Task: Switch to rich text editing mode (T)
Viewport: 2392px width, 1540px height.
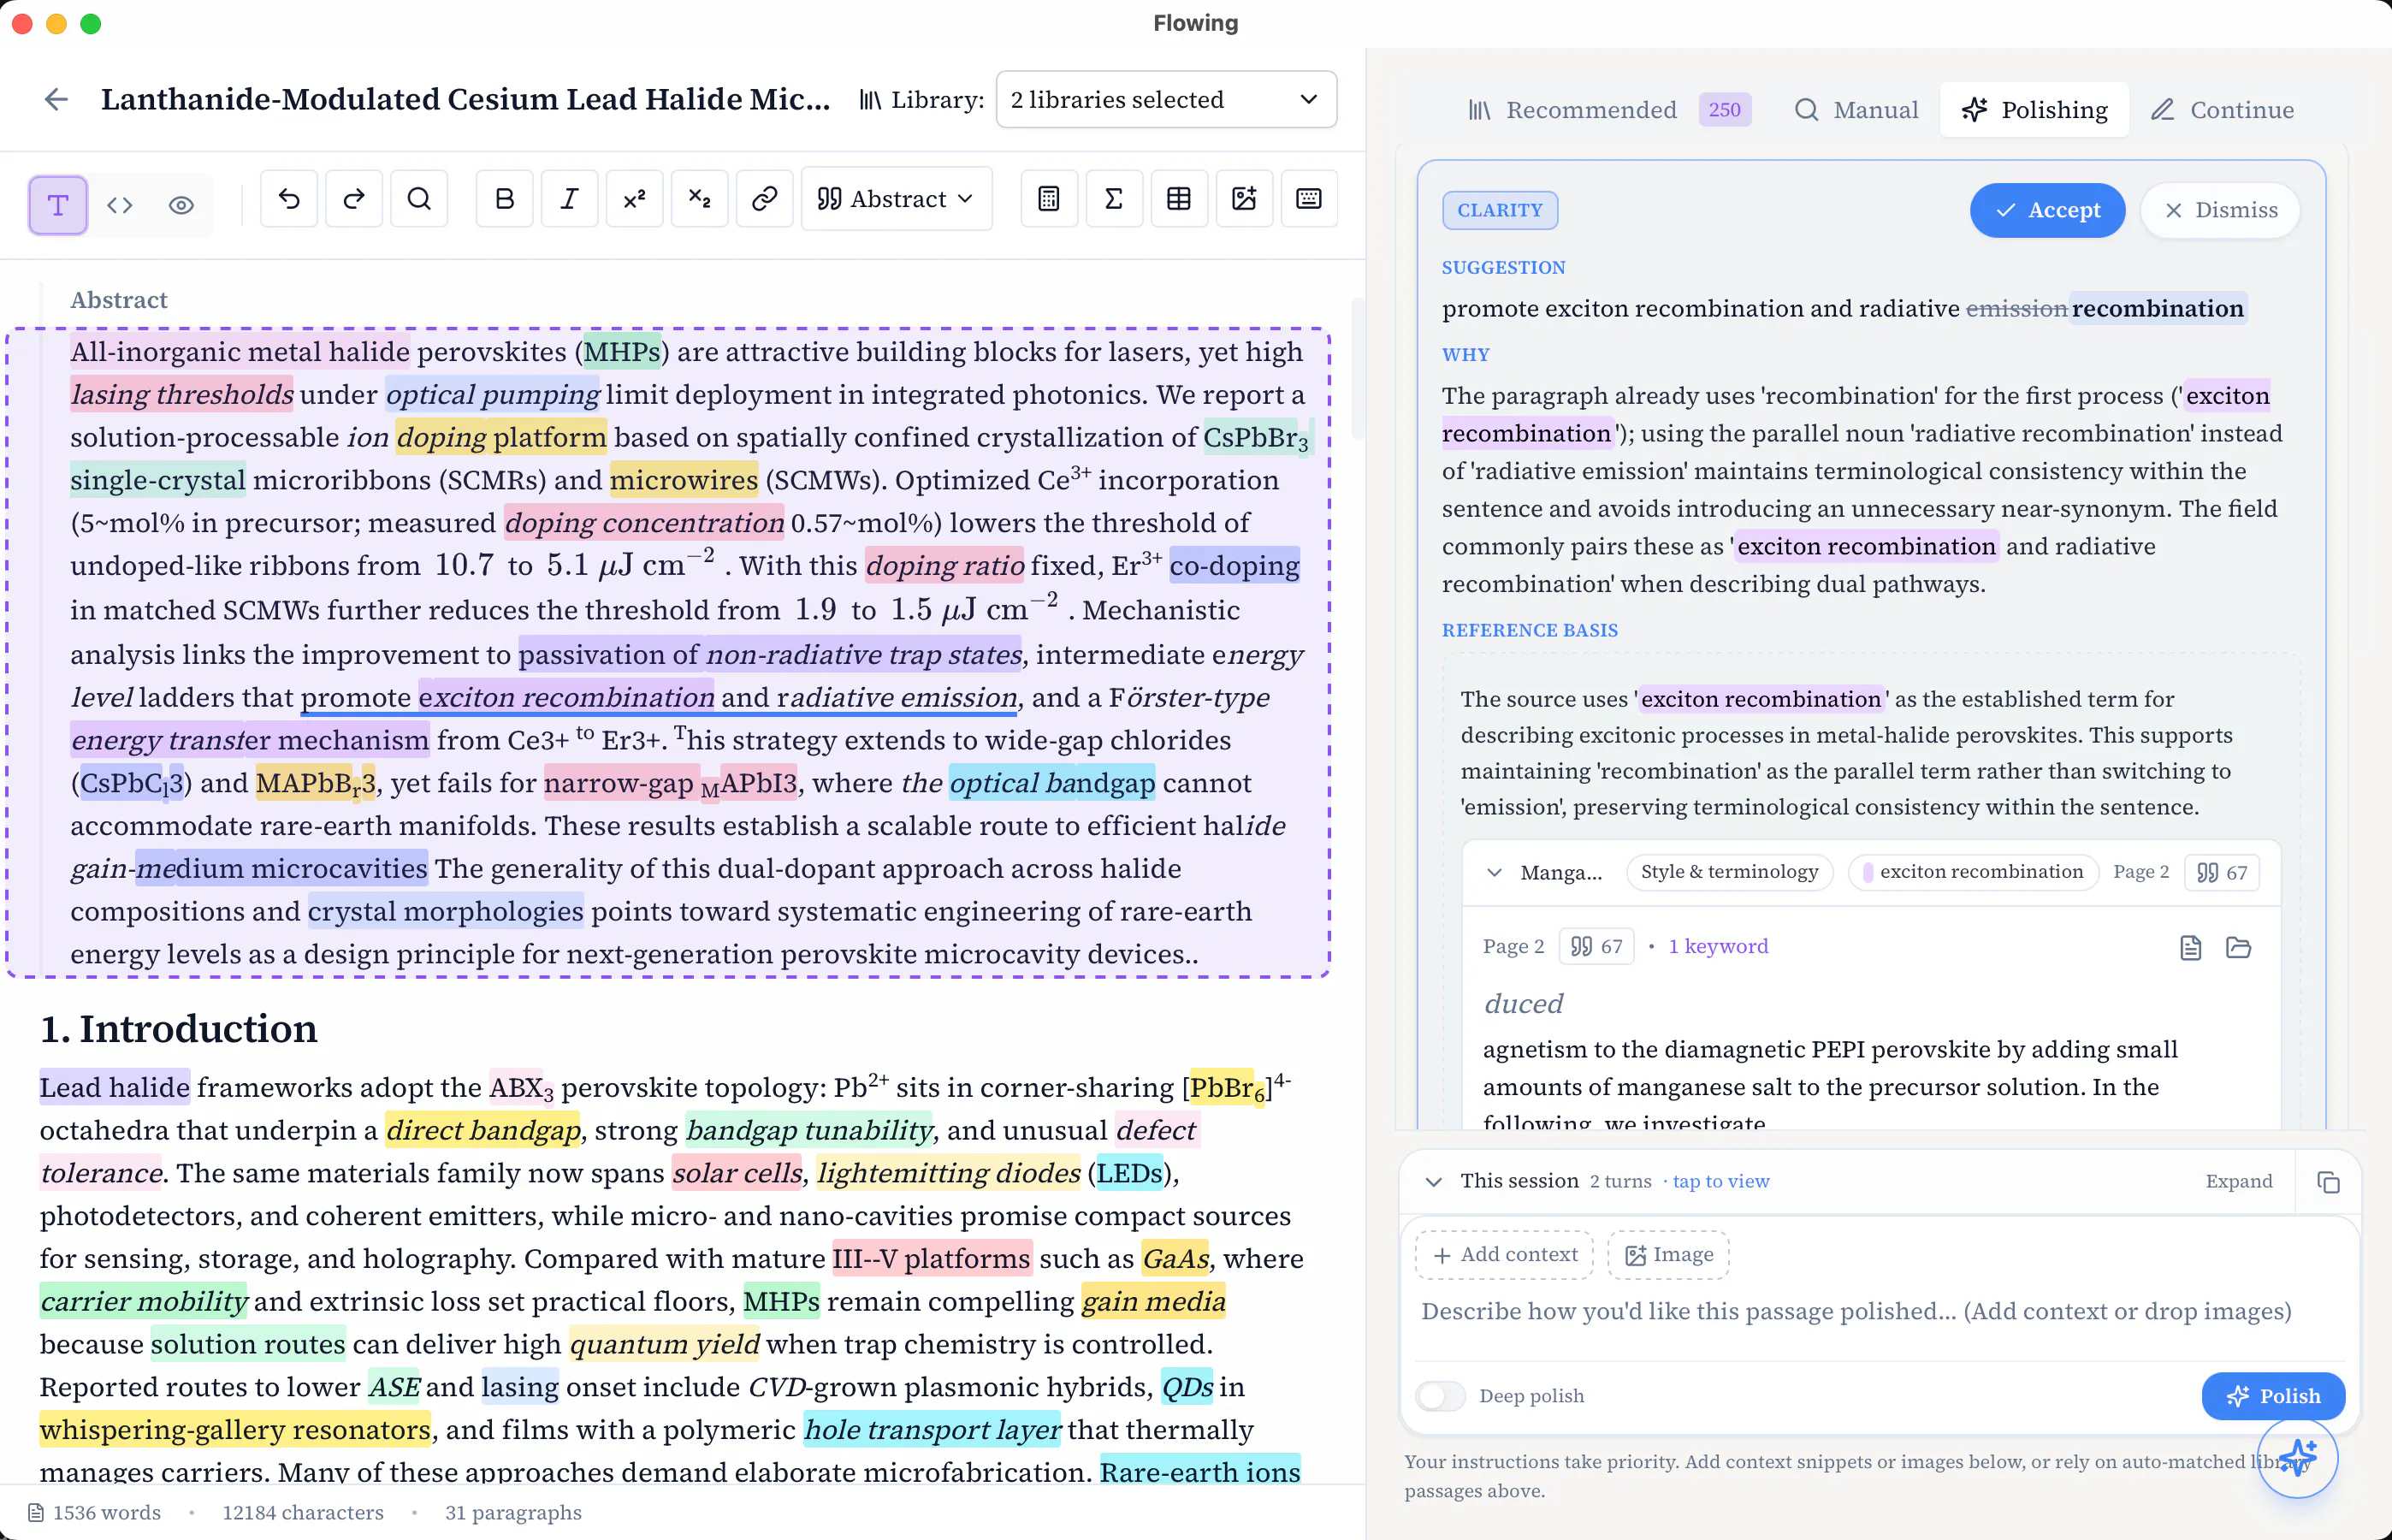Action: [58, 205]
